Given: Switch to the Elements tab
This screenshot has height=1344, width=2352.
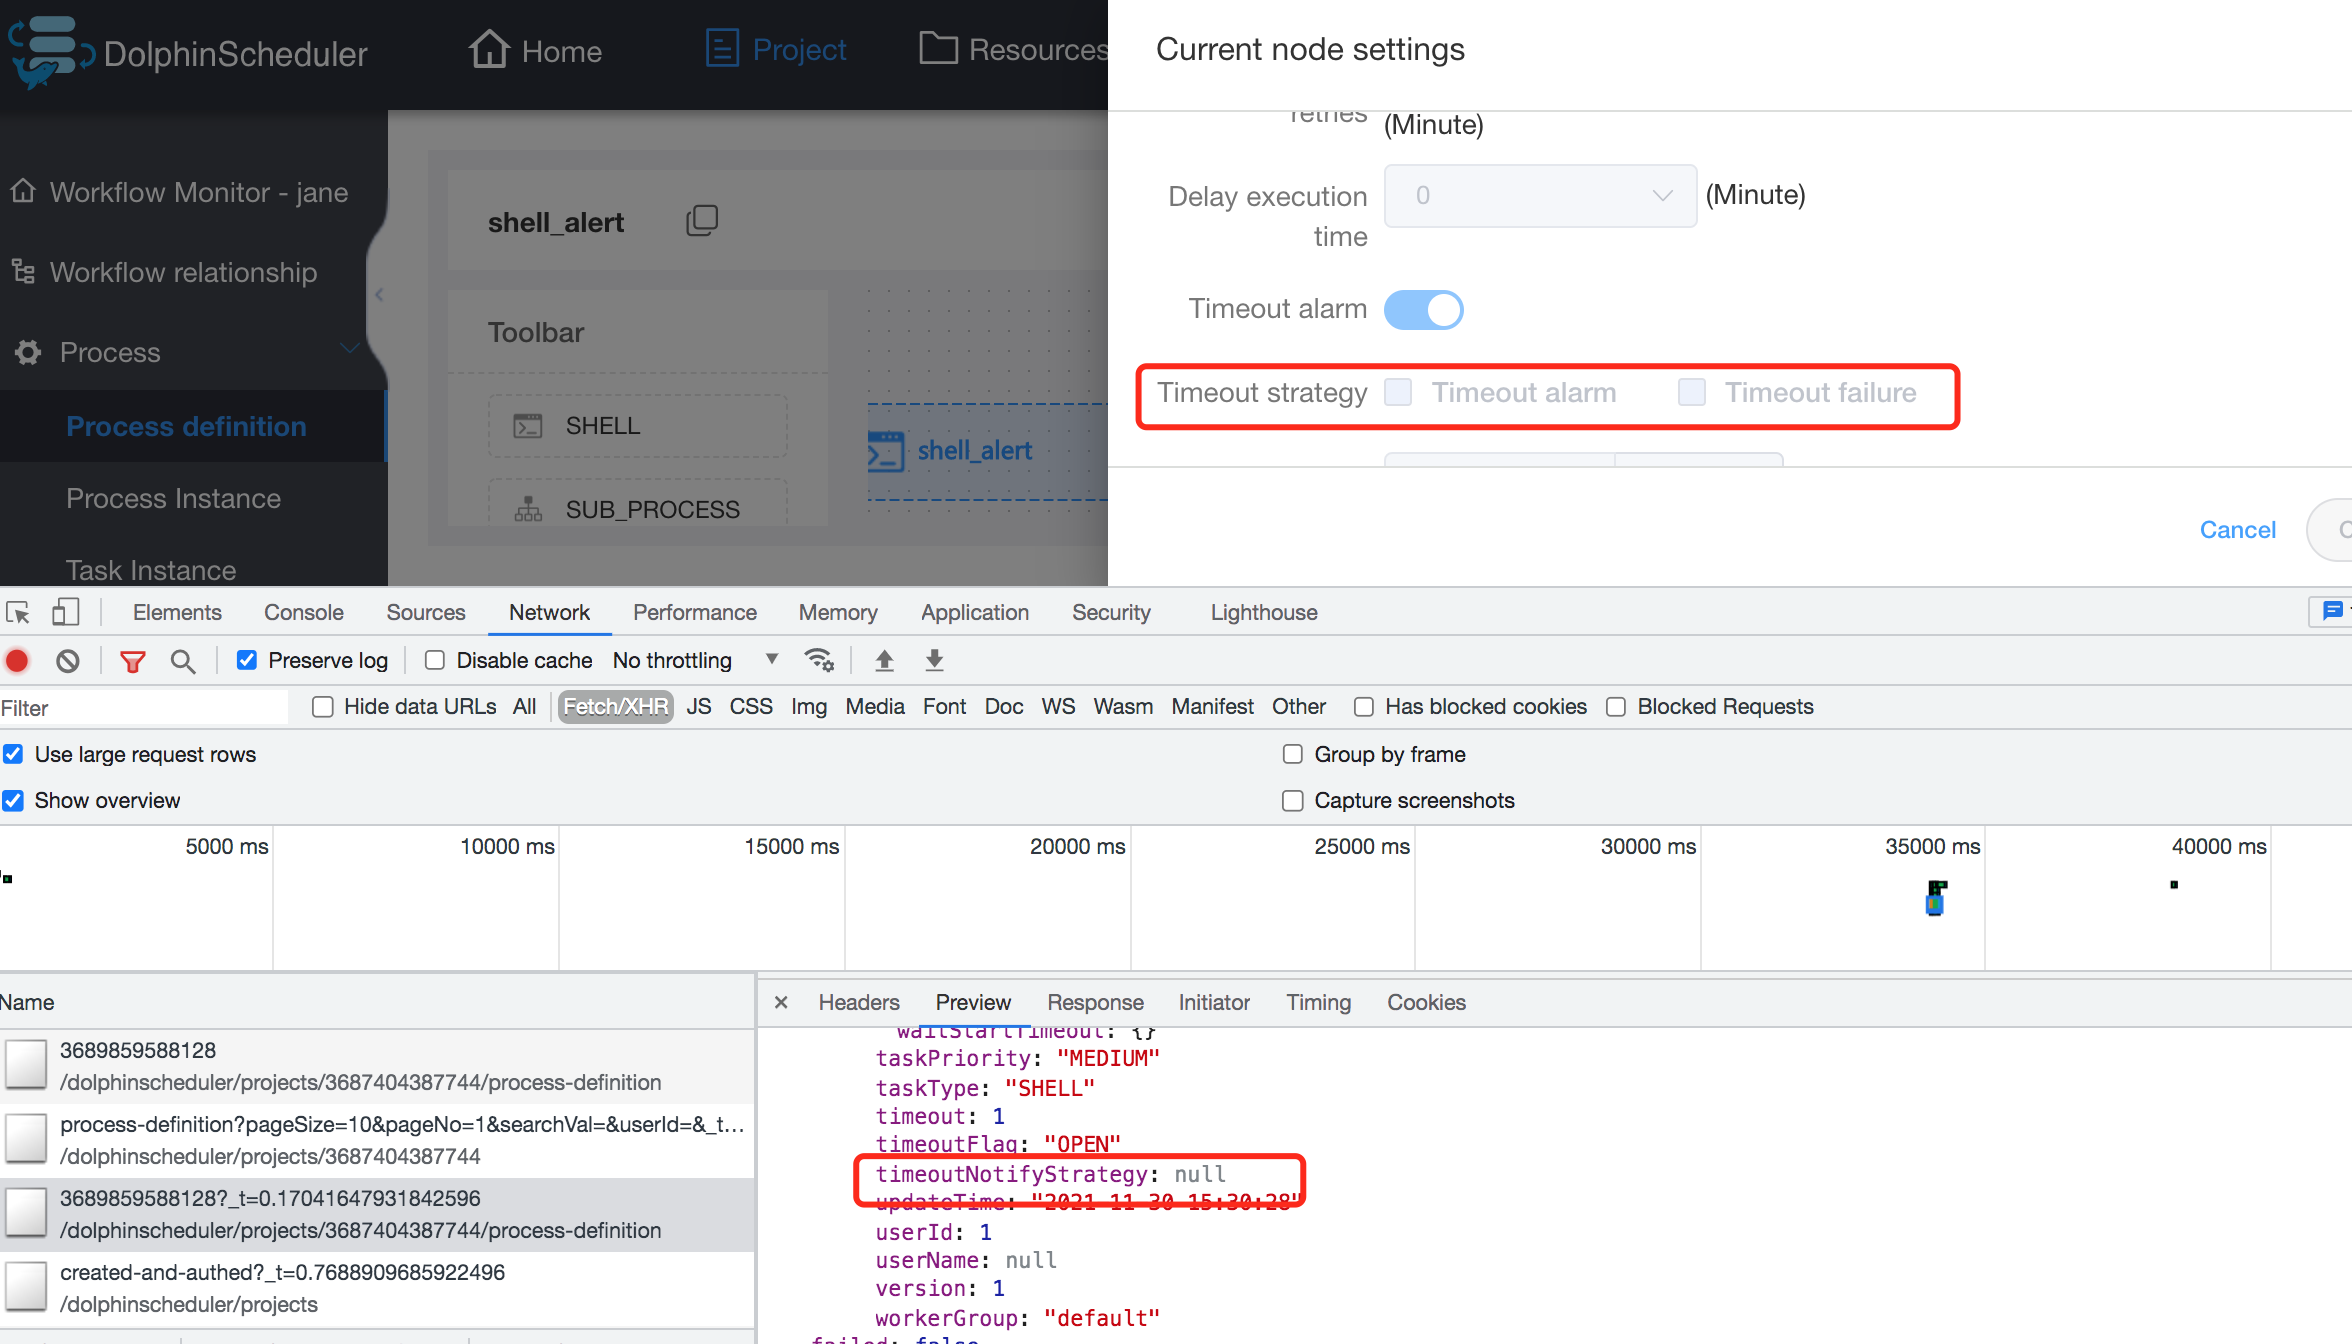Looking at the screenshot, I should pos(177,612).
